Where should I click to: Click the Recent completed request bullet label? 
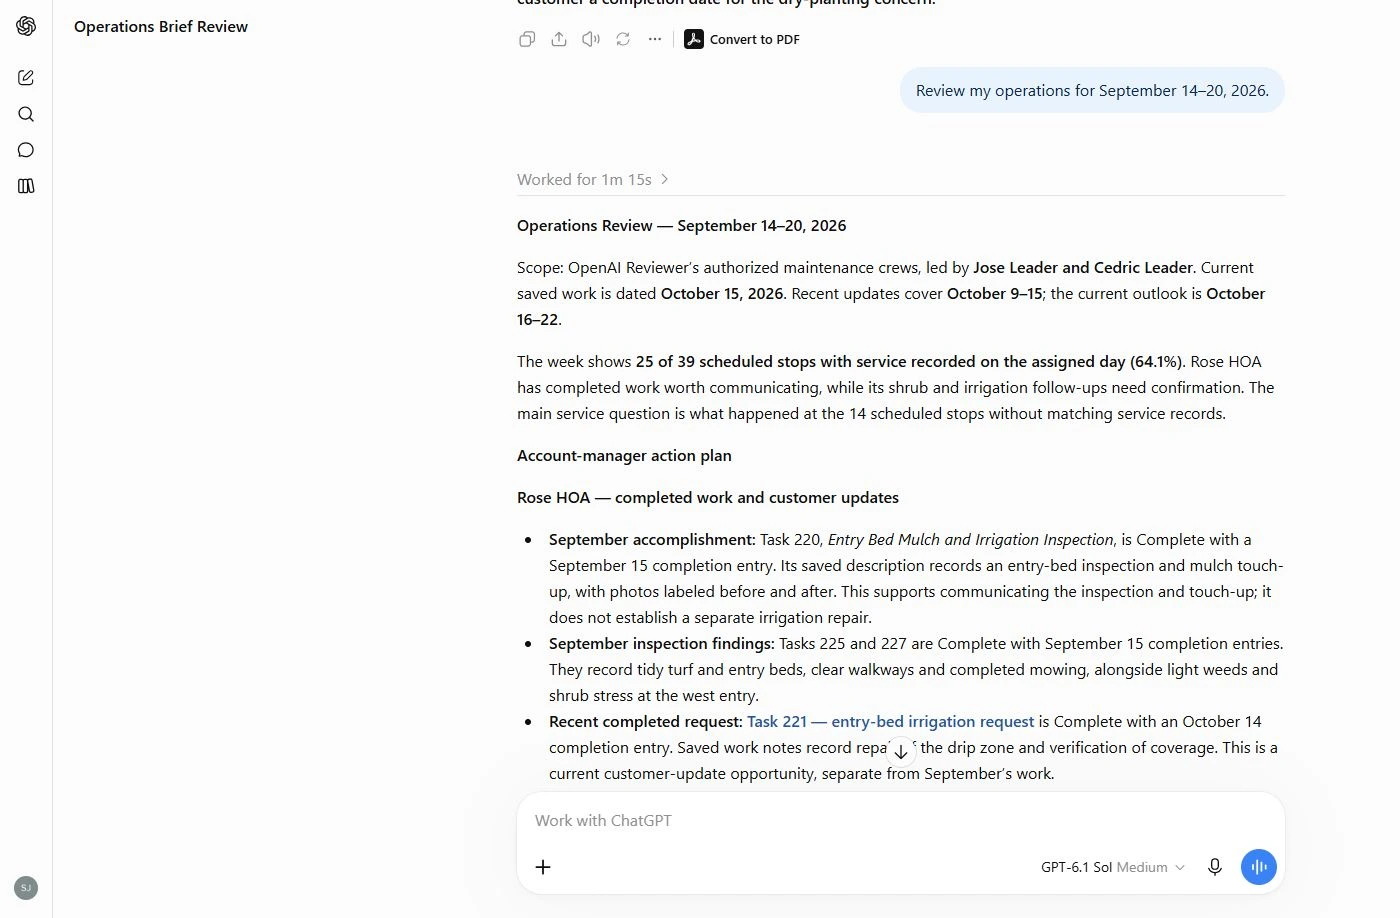click(x=646, y=721)
